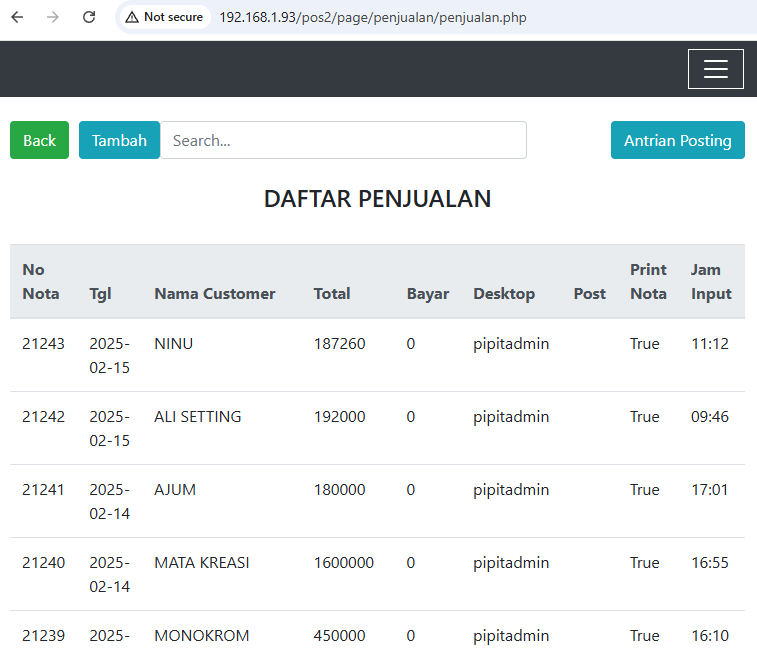Click the browser back arrow
Screen dimensions: 757x654
tap(17, 17)
